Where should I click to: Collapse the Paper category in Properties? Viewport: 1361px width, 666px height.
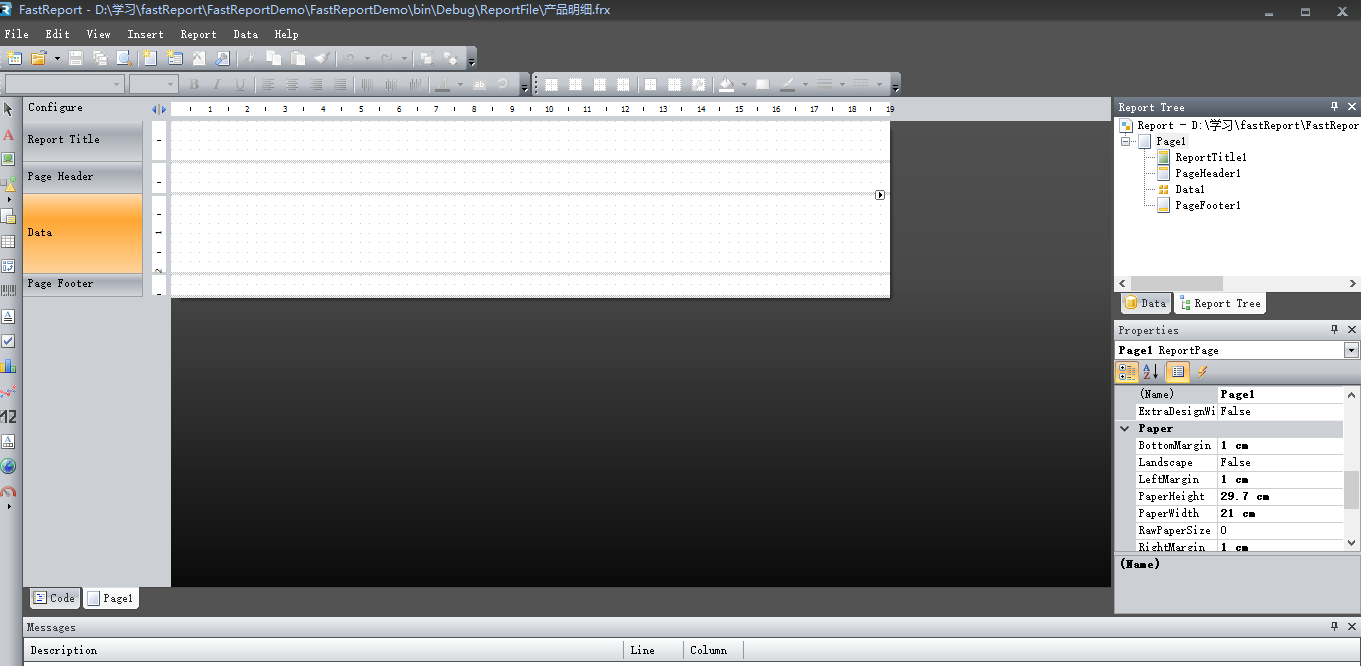[1125, 428]
